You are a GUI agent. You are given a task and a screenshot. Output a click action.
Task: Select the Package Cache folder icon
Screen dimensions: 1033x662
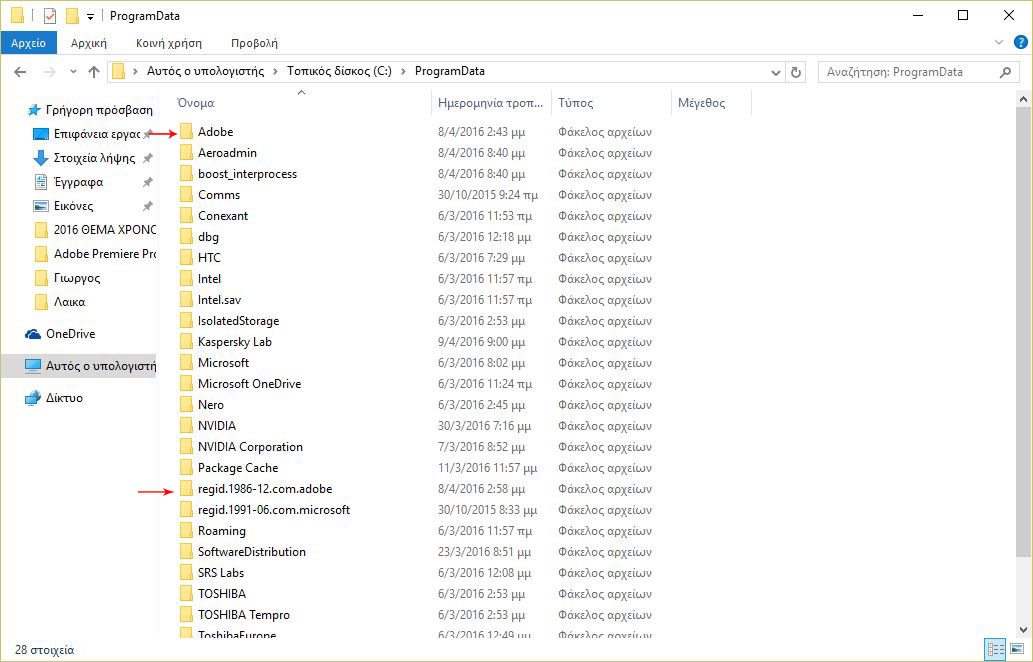pos(186,468)
